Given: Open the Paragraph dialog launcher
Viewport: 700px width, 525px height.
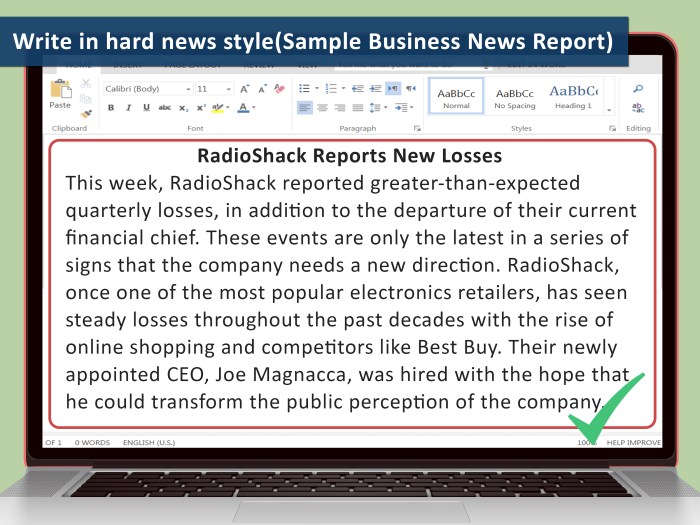Looking at the screenshot, I should click(417, 129).
